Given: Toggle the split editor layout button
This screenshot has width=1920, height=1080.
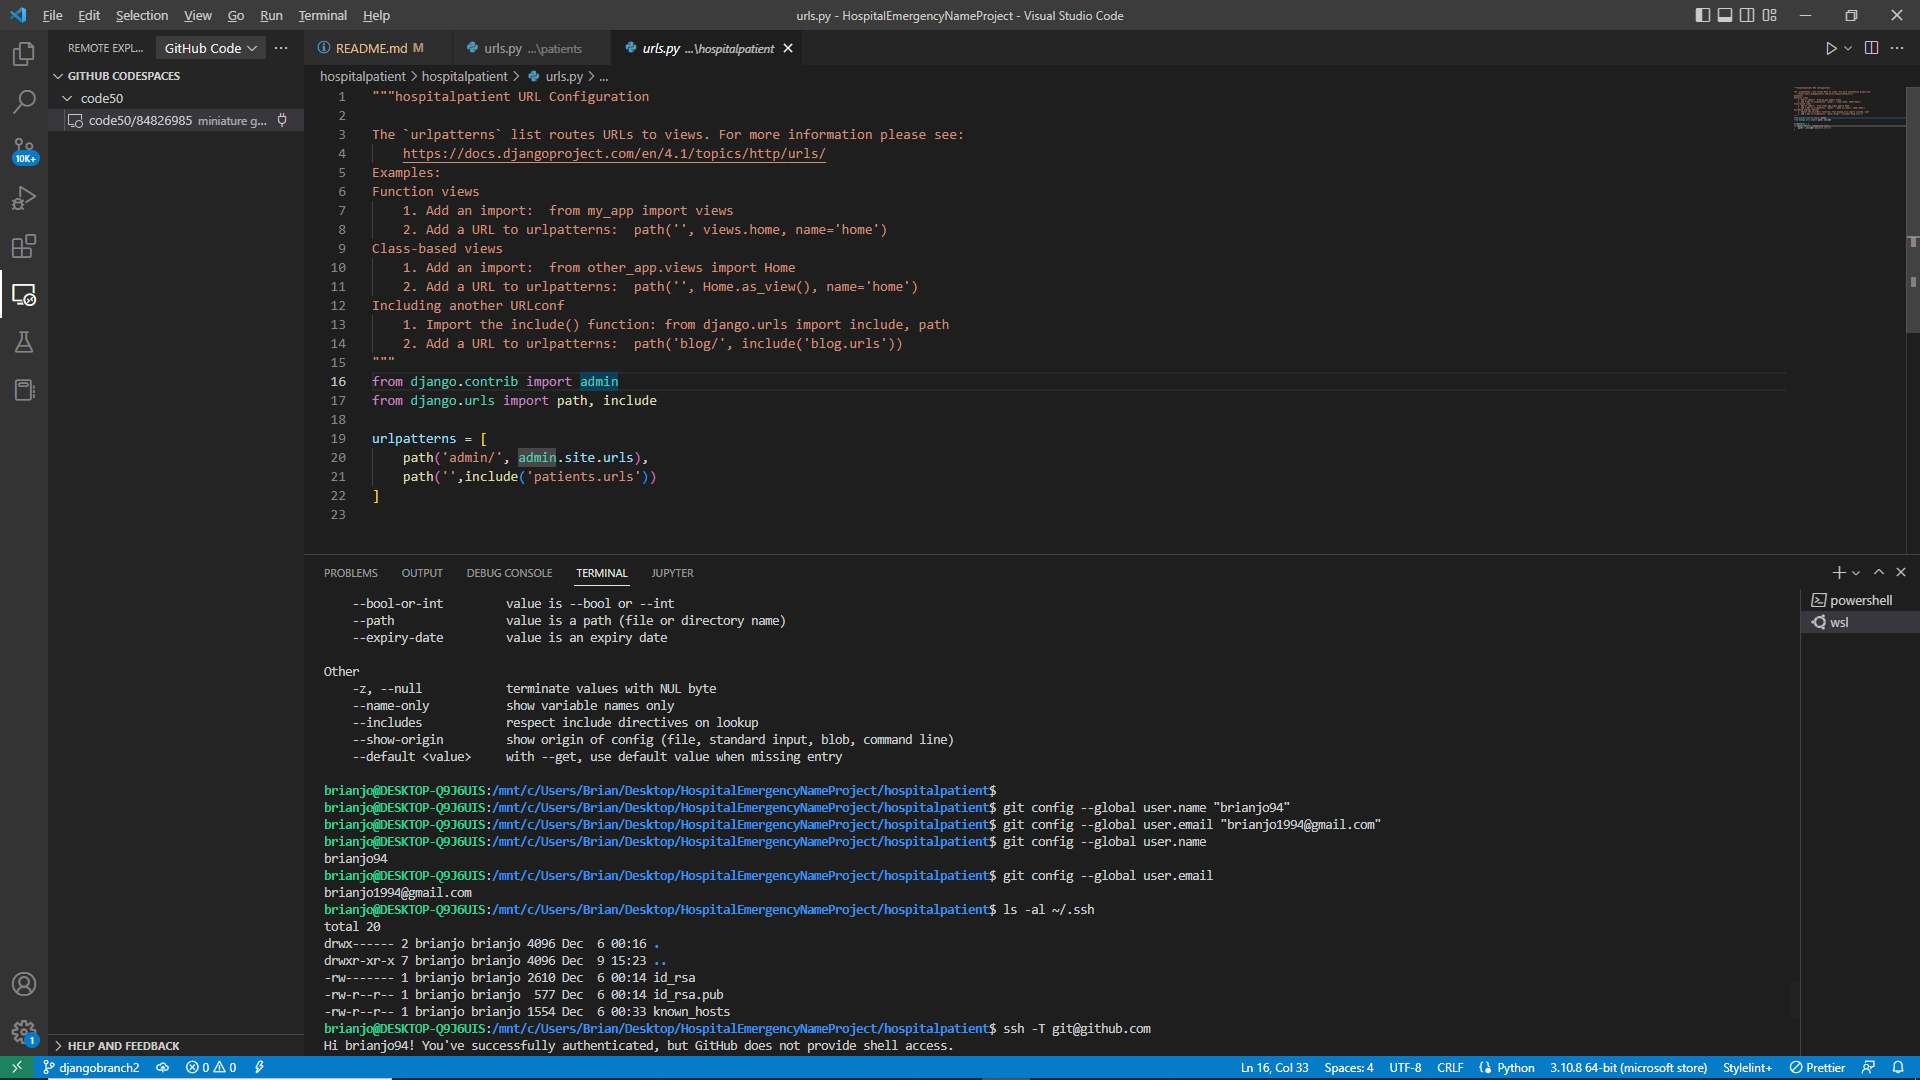Looking at the screenshot, I should [x=1871, y=47].
